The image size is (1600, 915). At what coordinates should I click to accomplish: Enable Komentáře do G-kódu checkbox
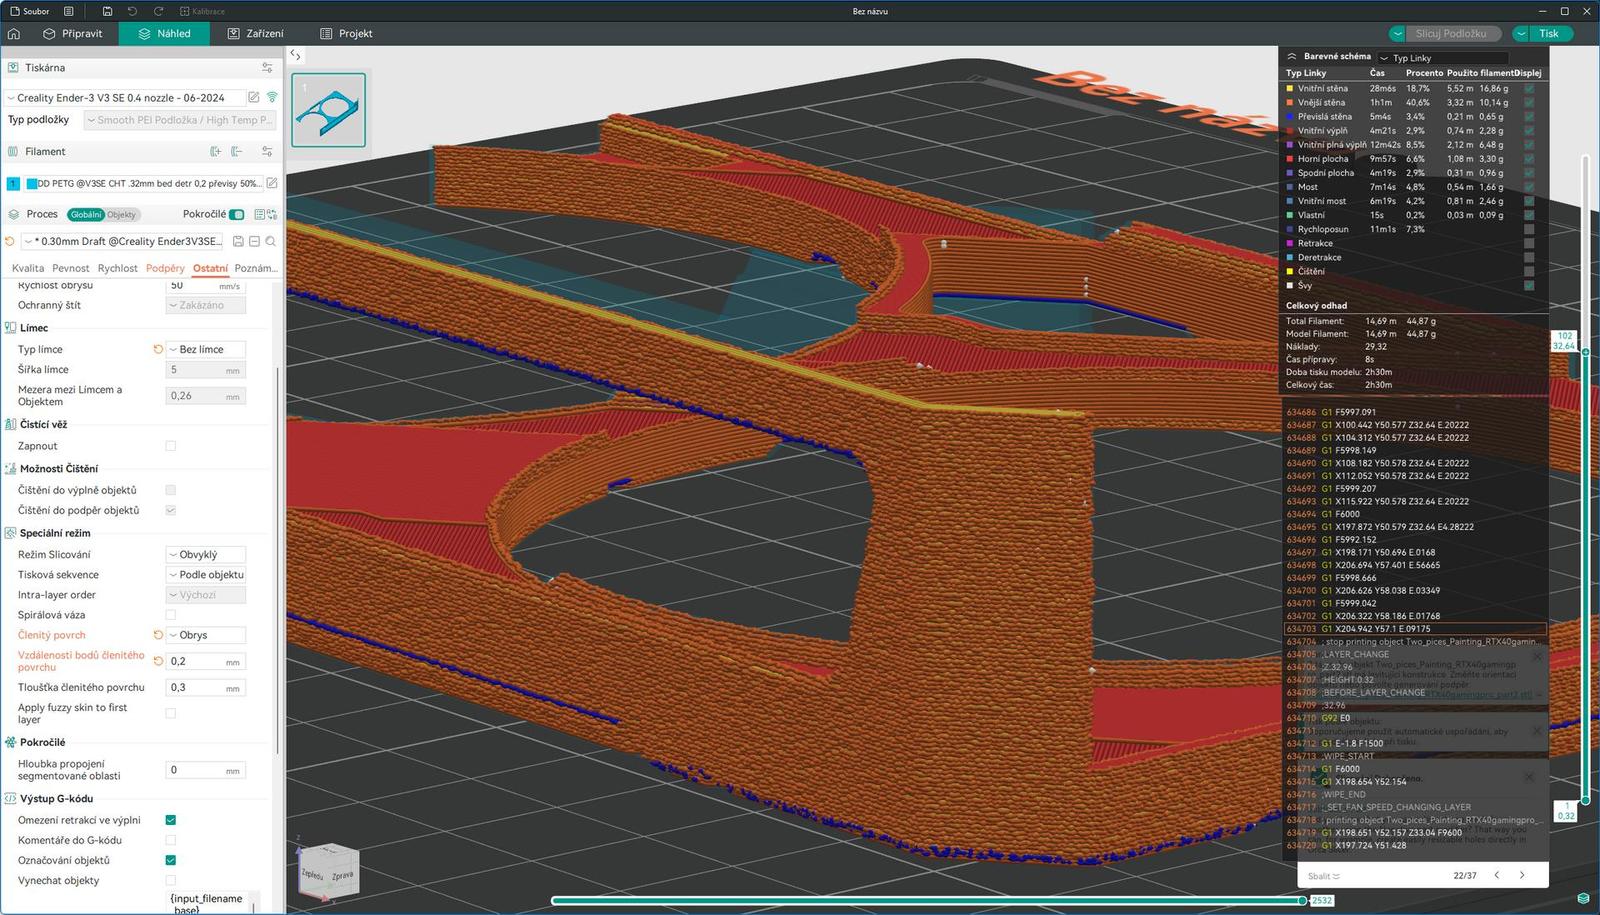click(170, 840)
